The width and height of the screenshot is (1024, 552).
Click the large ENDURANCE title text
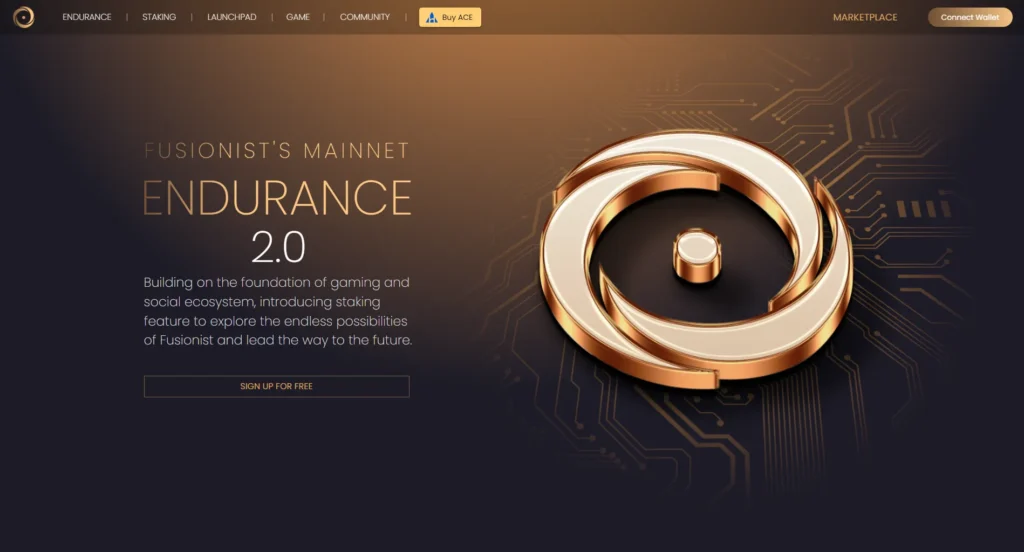tap(277, 198)
